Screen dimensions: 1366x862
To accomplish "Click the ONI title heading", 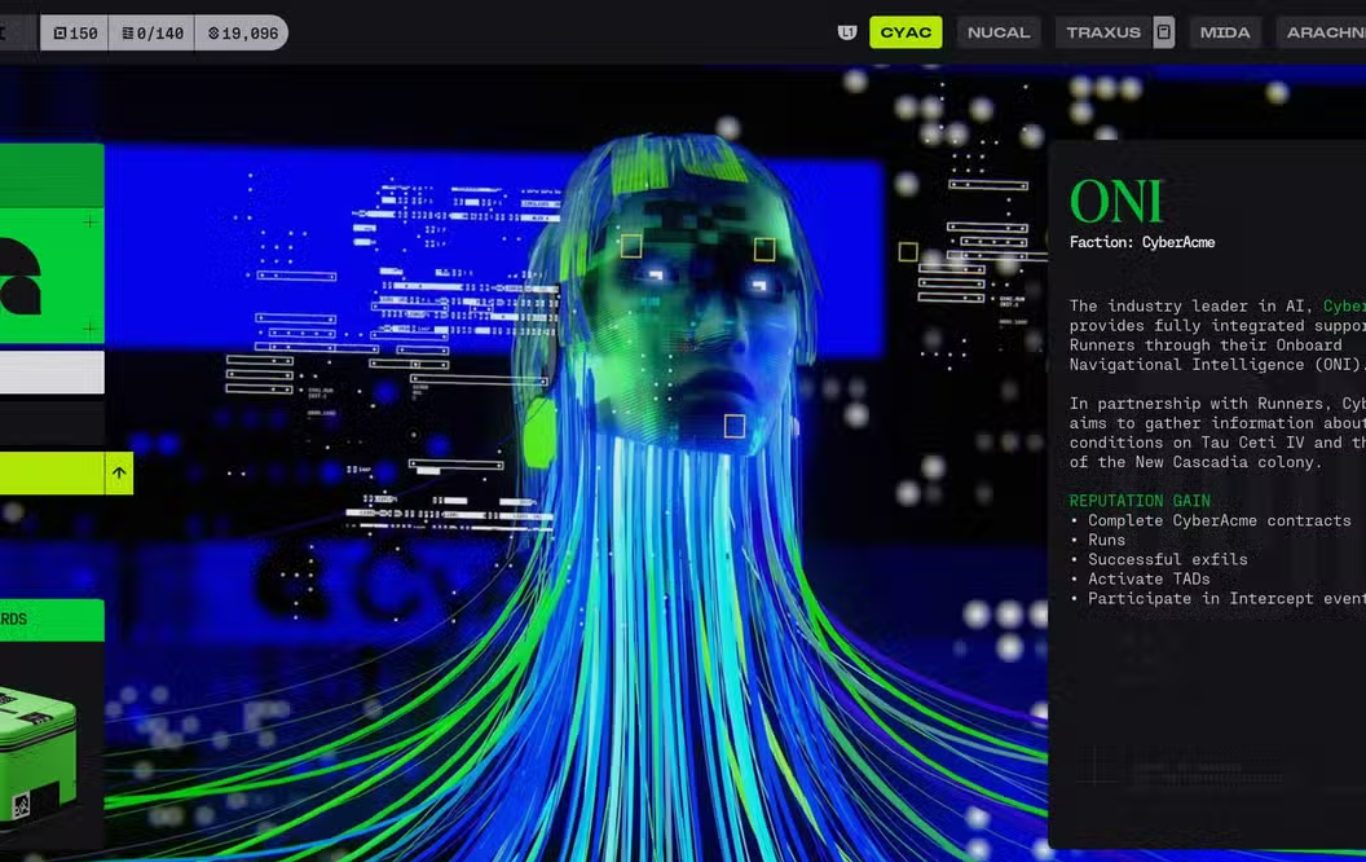I will click(x=1115, y=202).
